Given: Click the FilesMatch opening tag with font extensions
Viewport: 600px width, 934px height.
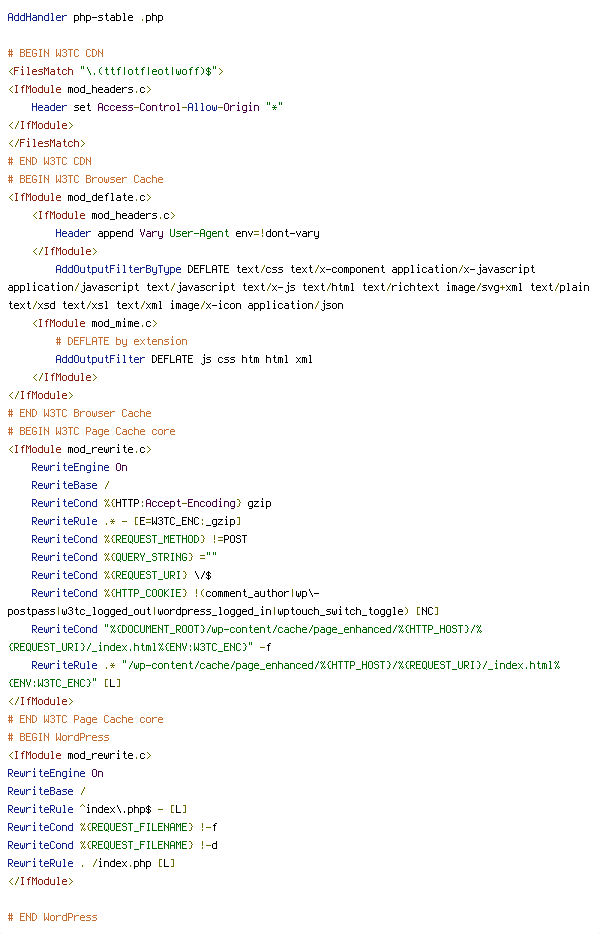Looking at the screenshot, I should tap(116, 71).
